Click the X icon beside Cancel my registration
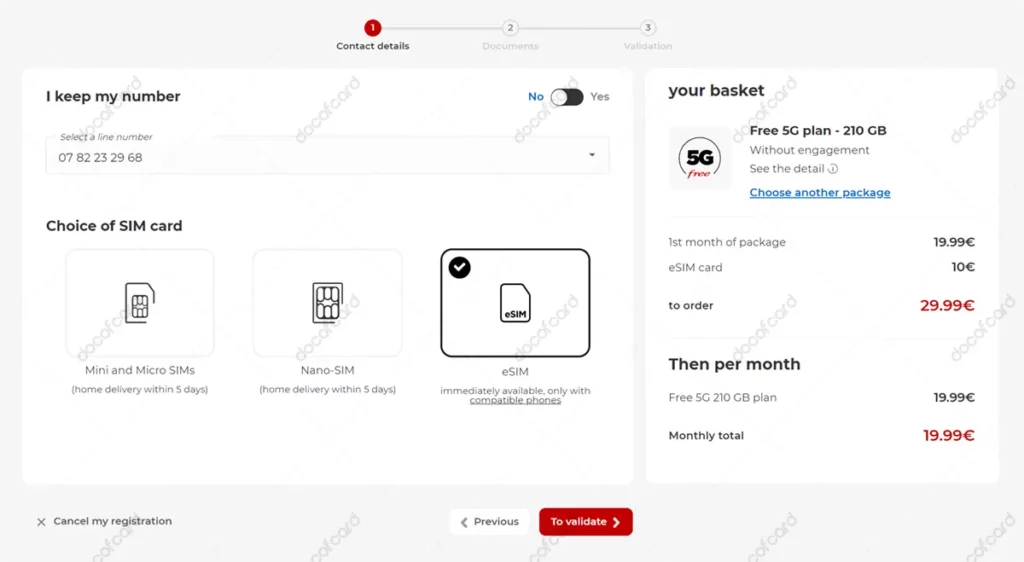Viewport: 1024px width, 562px height. click(x=41, y=522)
